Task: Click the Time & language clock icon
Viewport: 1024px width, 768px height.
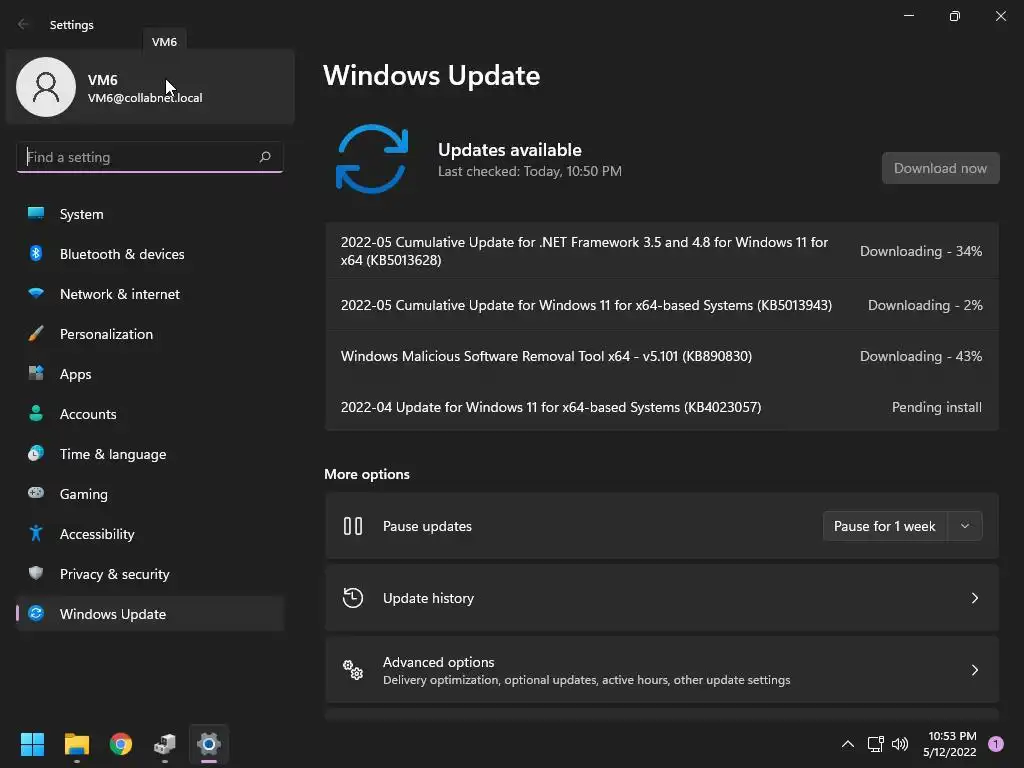Action: (36, 453)
